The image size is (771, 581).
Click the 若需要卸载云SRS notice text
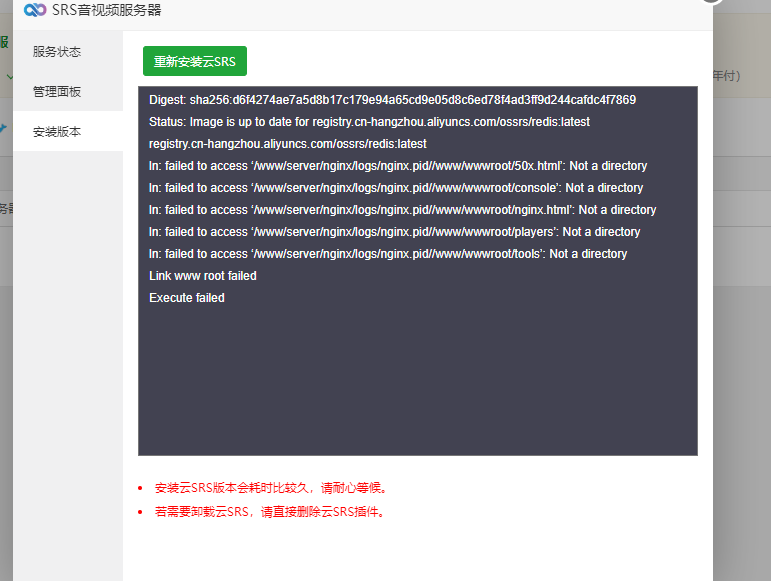270,512
